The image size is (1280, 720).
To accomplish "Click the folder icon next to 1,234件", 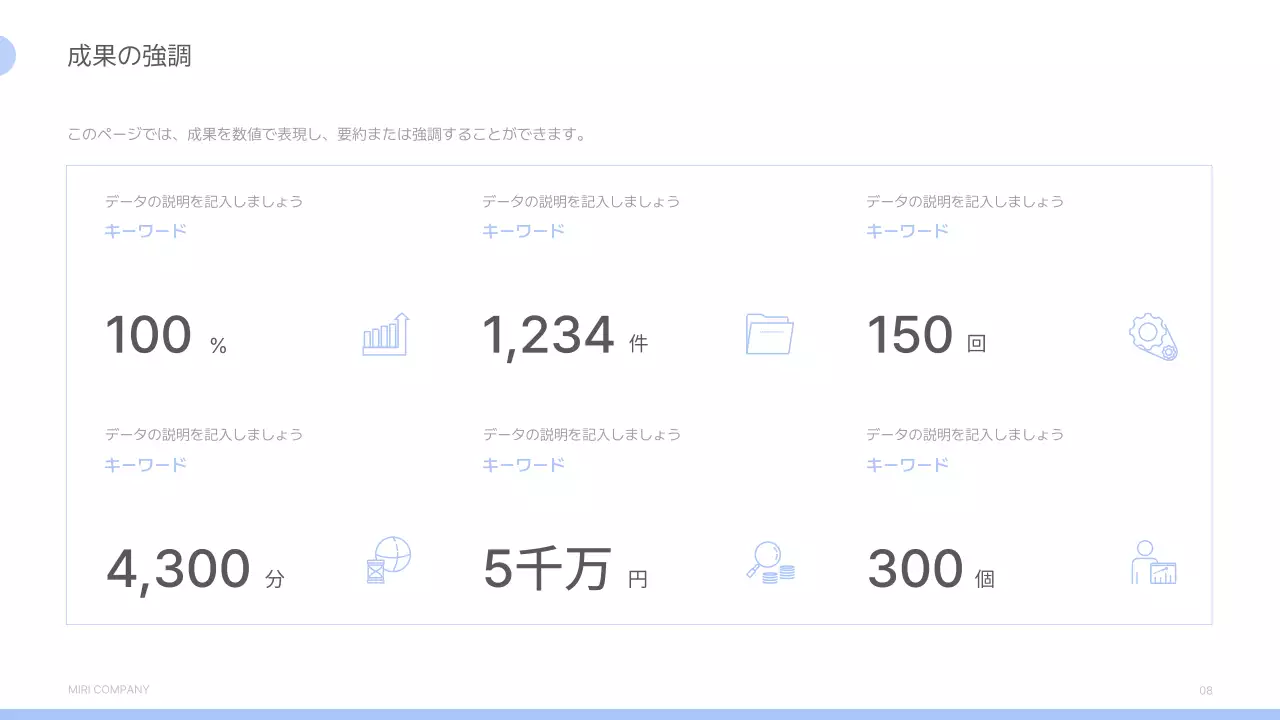I will click(770, 333).
